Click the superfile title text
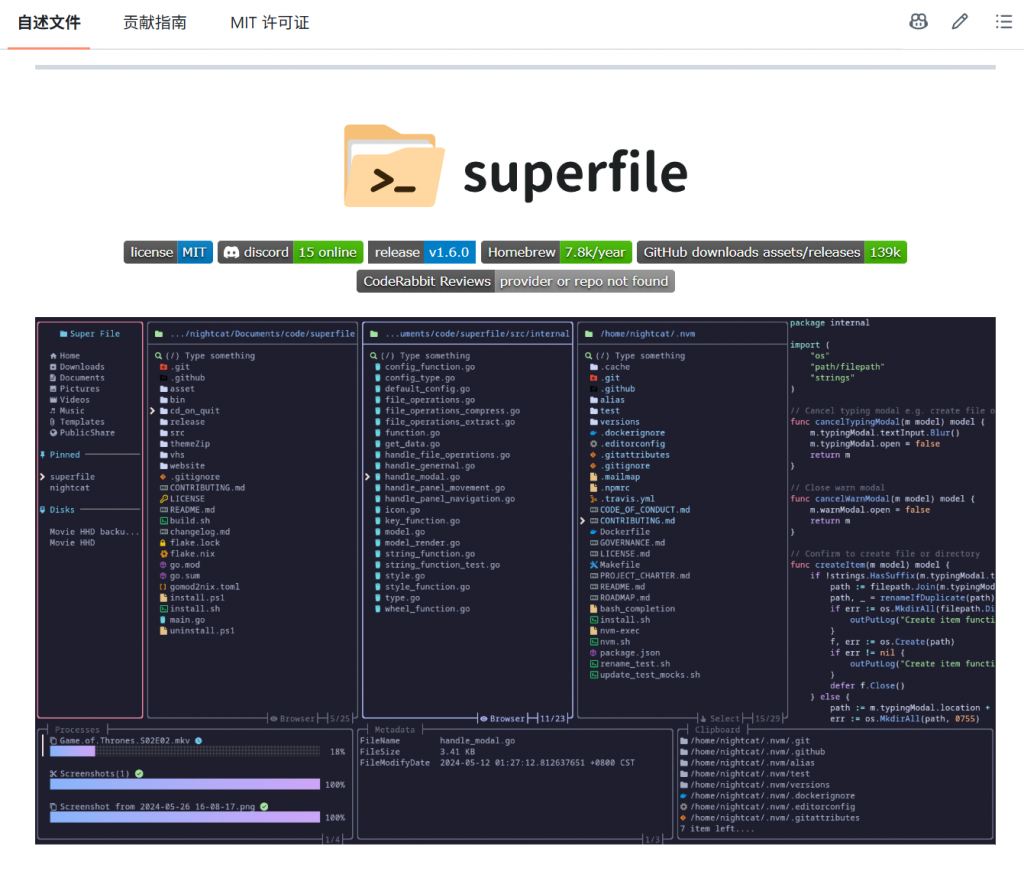Screen dimensions: 1024x871 575,174
